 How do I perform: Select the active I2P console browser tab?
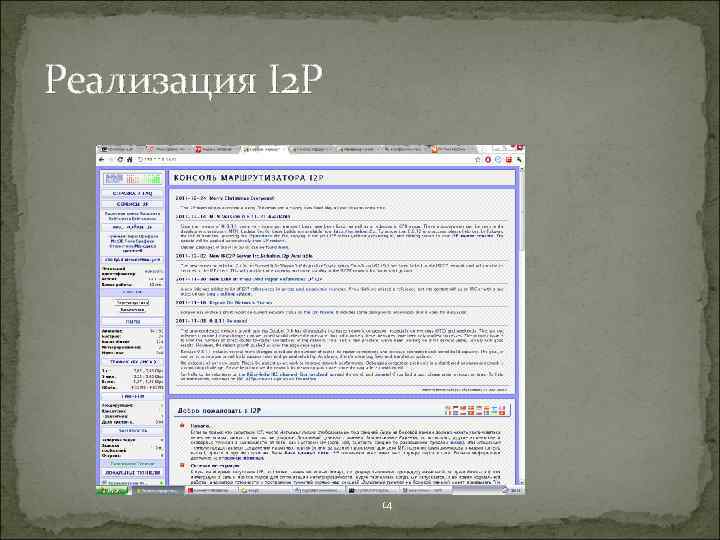click(x=263, y=149)
